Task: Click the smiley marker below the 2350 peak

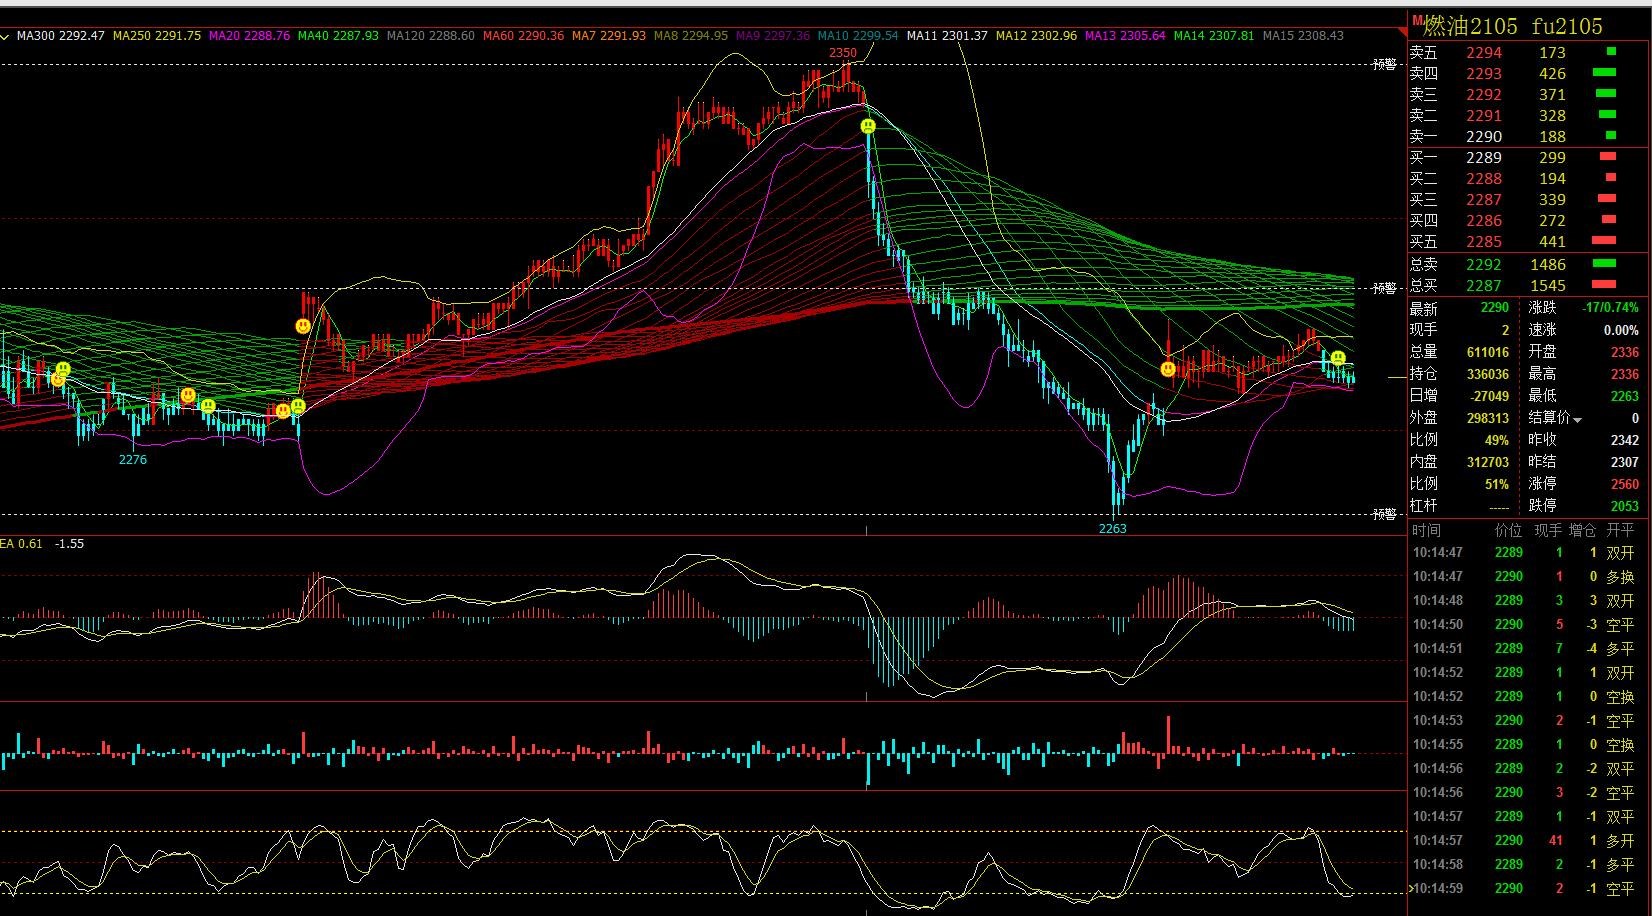Action: coord(868,127)
